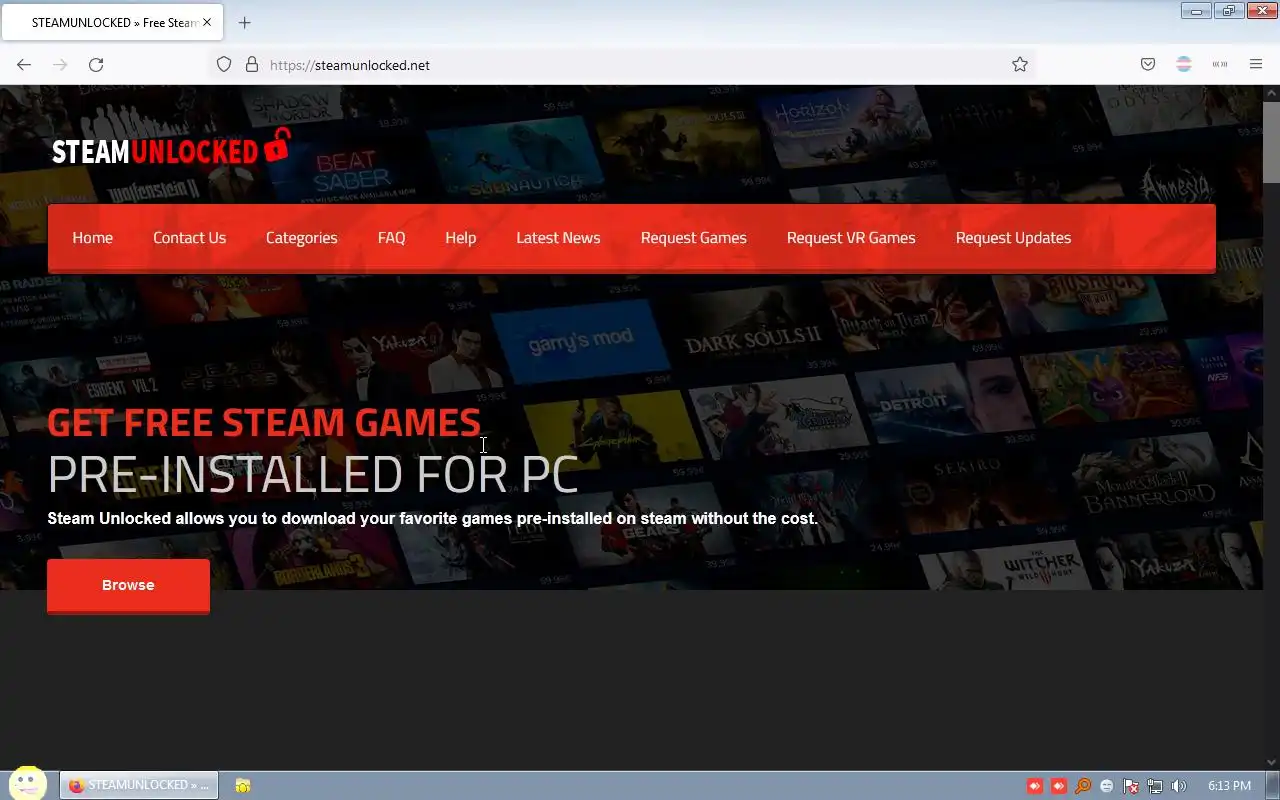Open the striped globe extension icon
1280x800 pixels.
pyautogui.click(x=1184, y=65)
